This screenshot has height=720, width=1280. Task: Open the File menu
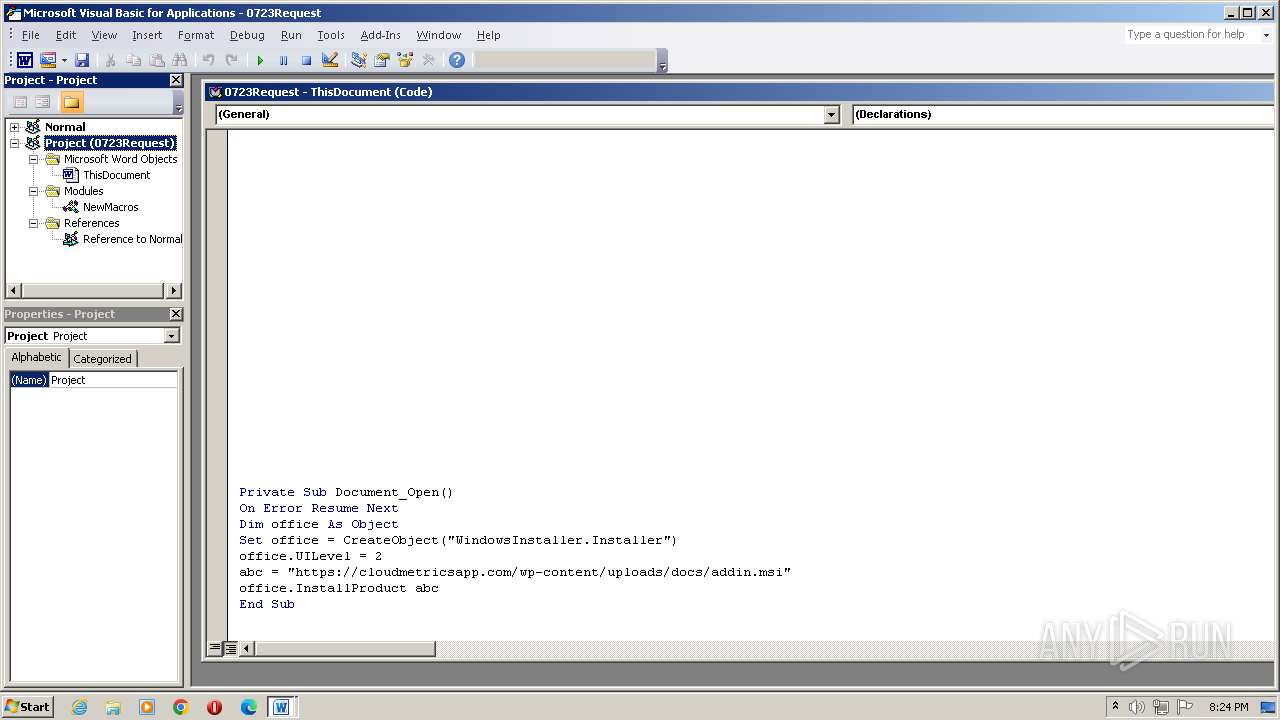pos(31,35)
